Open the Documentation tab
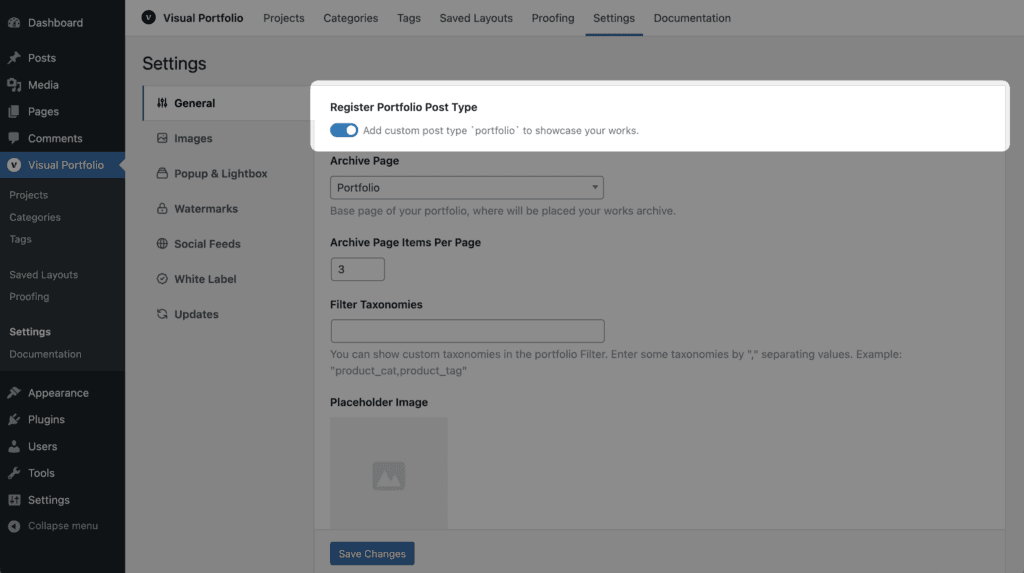The width and height of the screenshot is (1024, 573). click(x=692, y=18)
